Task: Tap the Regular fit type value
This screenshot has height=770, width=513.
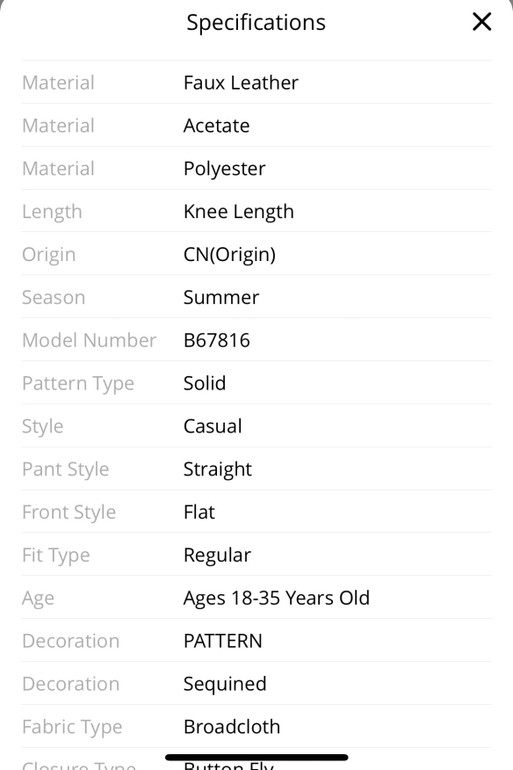Action: point(217,556)
